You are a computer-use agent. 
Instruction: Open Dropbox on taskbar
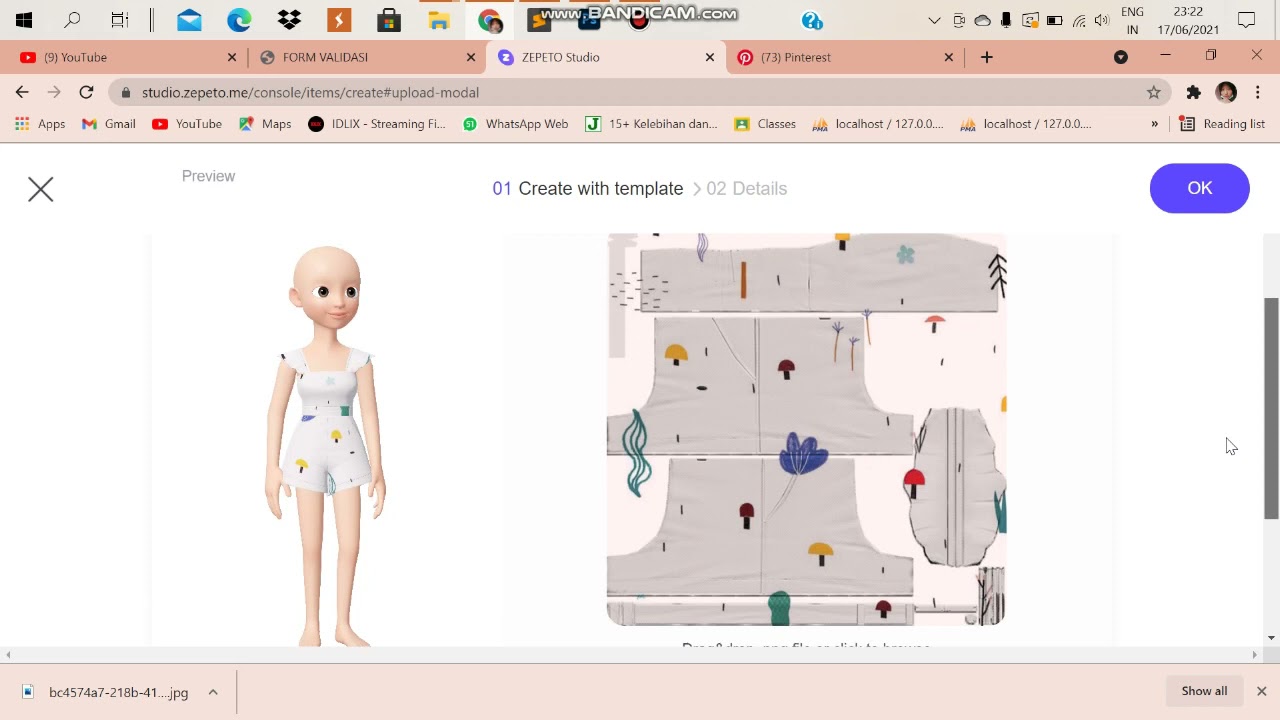(289, 20)
